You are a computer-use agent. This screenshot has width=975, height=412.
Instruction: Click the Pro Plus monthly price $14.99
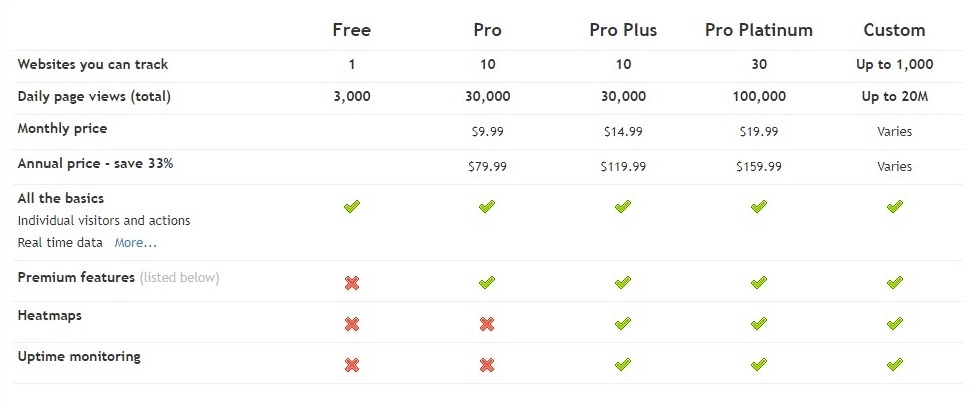(623, 131)
